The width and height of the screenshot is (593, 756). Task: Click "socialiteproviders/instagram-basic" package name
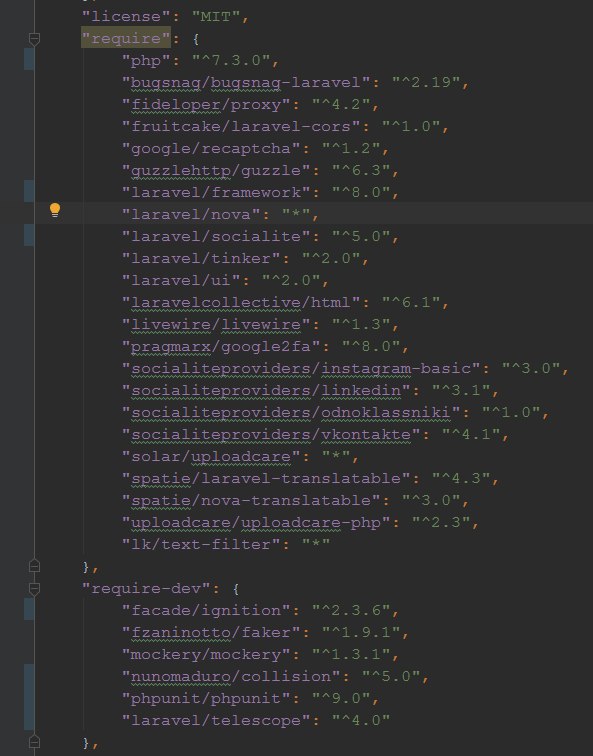tap(301, 368)
